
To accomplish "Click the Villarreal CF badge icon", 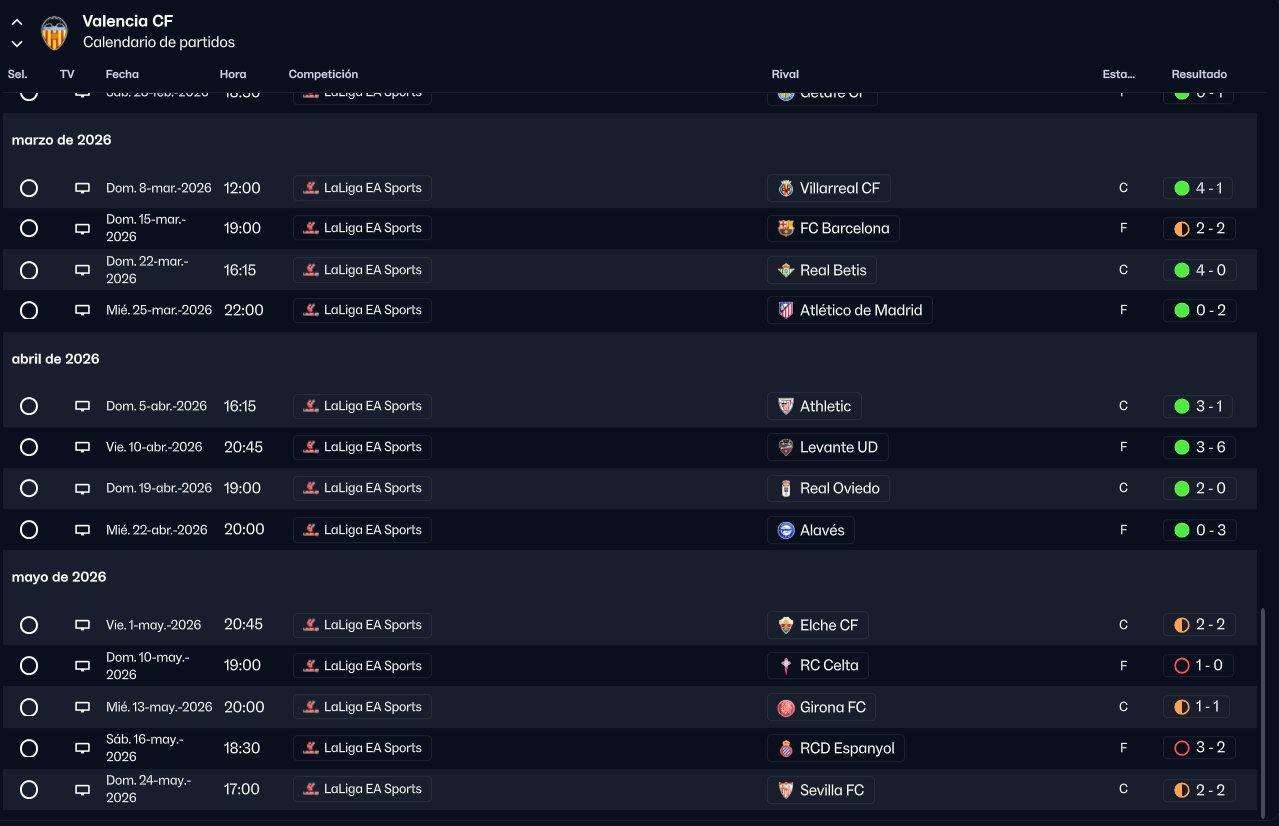I will [x=786, y=188].
